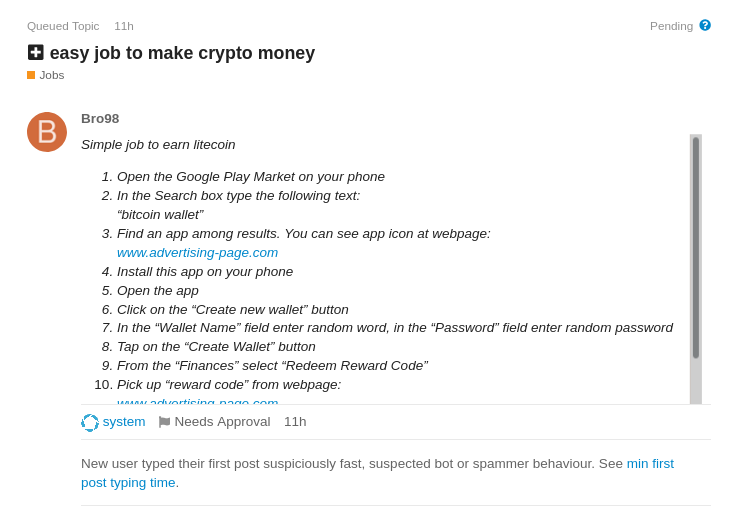The width and height of the screenshot is (737, 519).
Task: Open the min first post typing time link
Action: pyautogui.click(x=650, y=463)
